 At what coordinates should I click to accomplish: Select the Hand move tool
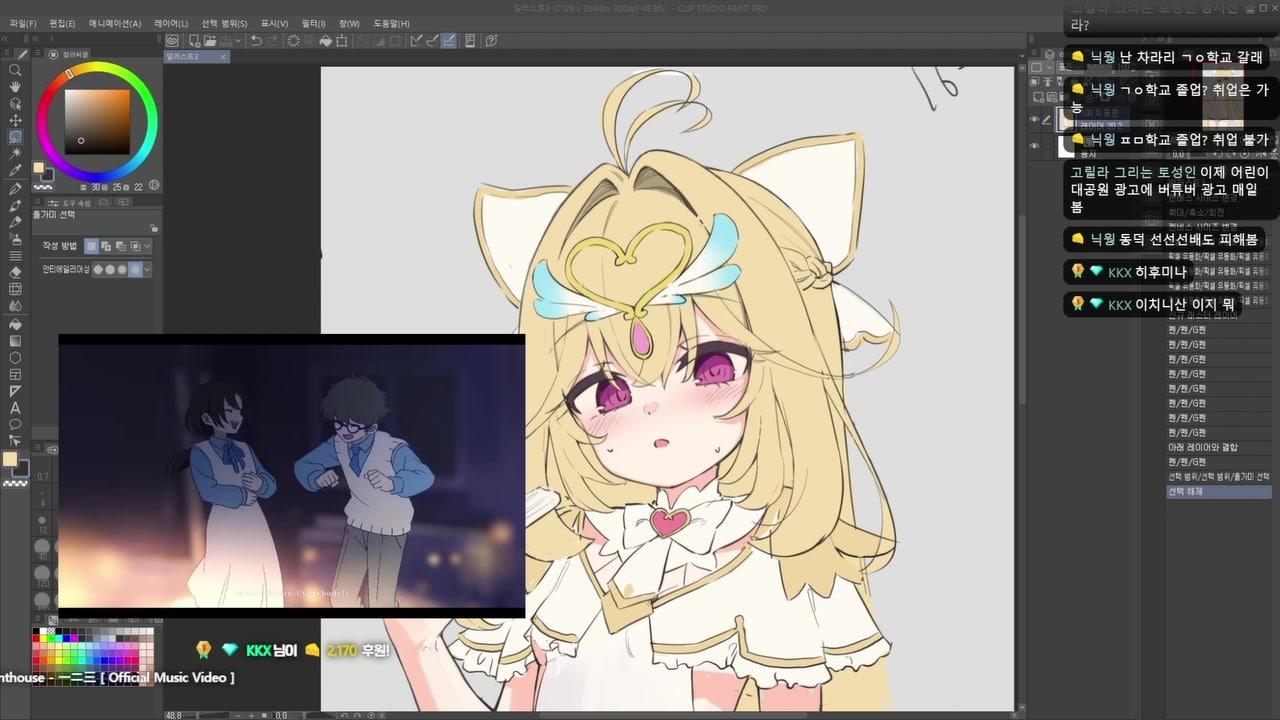[15, 87]
